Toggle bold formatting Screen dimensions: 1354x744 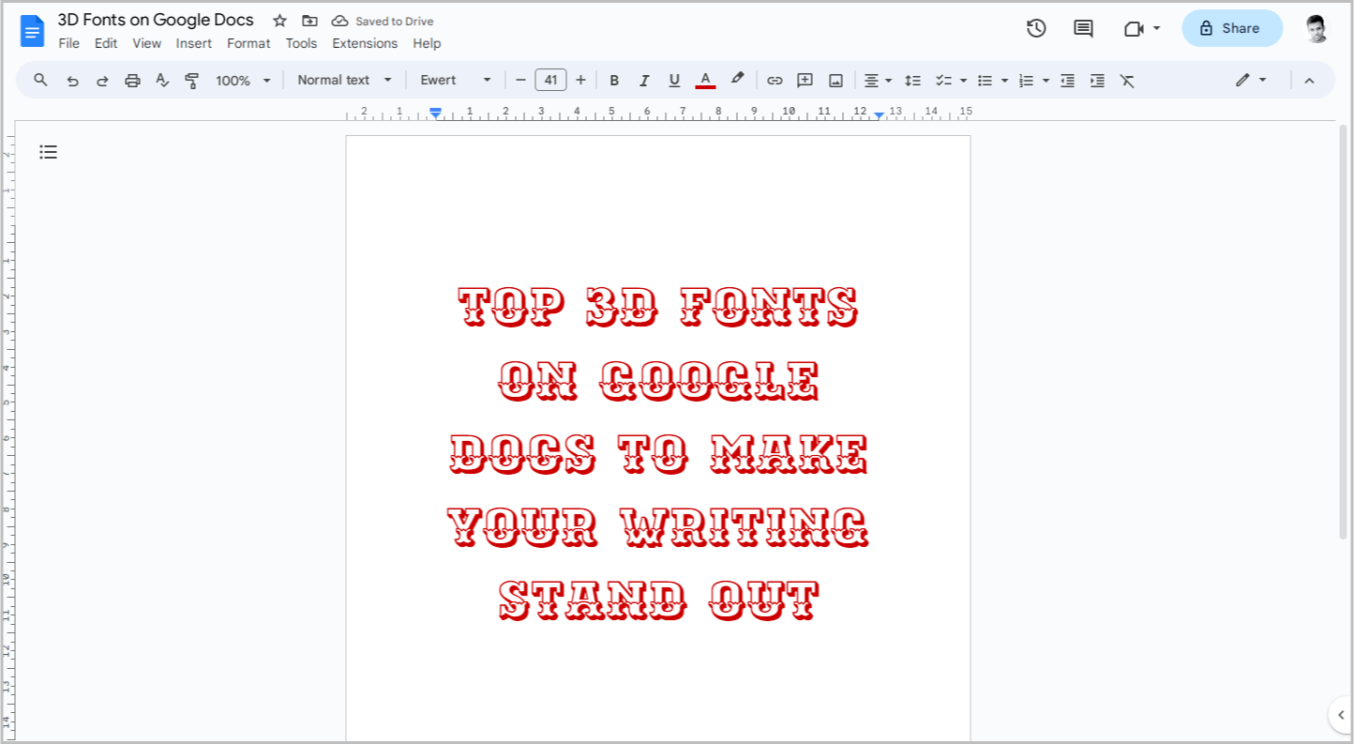[614, 81]
